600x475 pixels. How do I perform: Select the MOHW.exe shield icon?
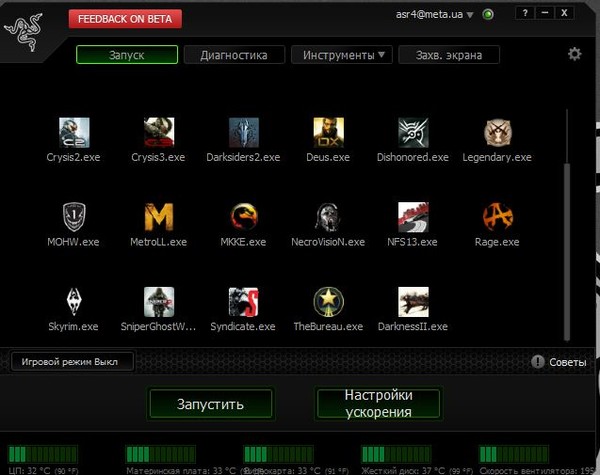click(x=74, y=217)
